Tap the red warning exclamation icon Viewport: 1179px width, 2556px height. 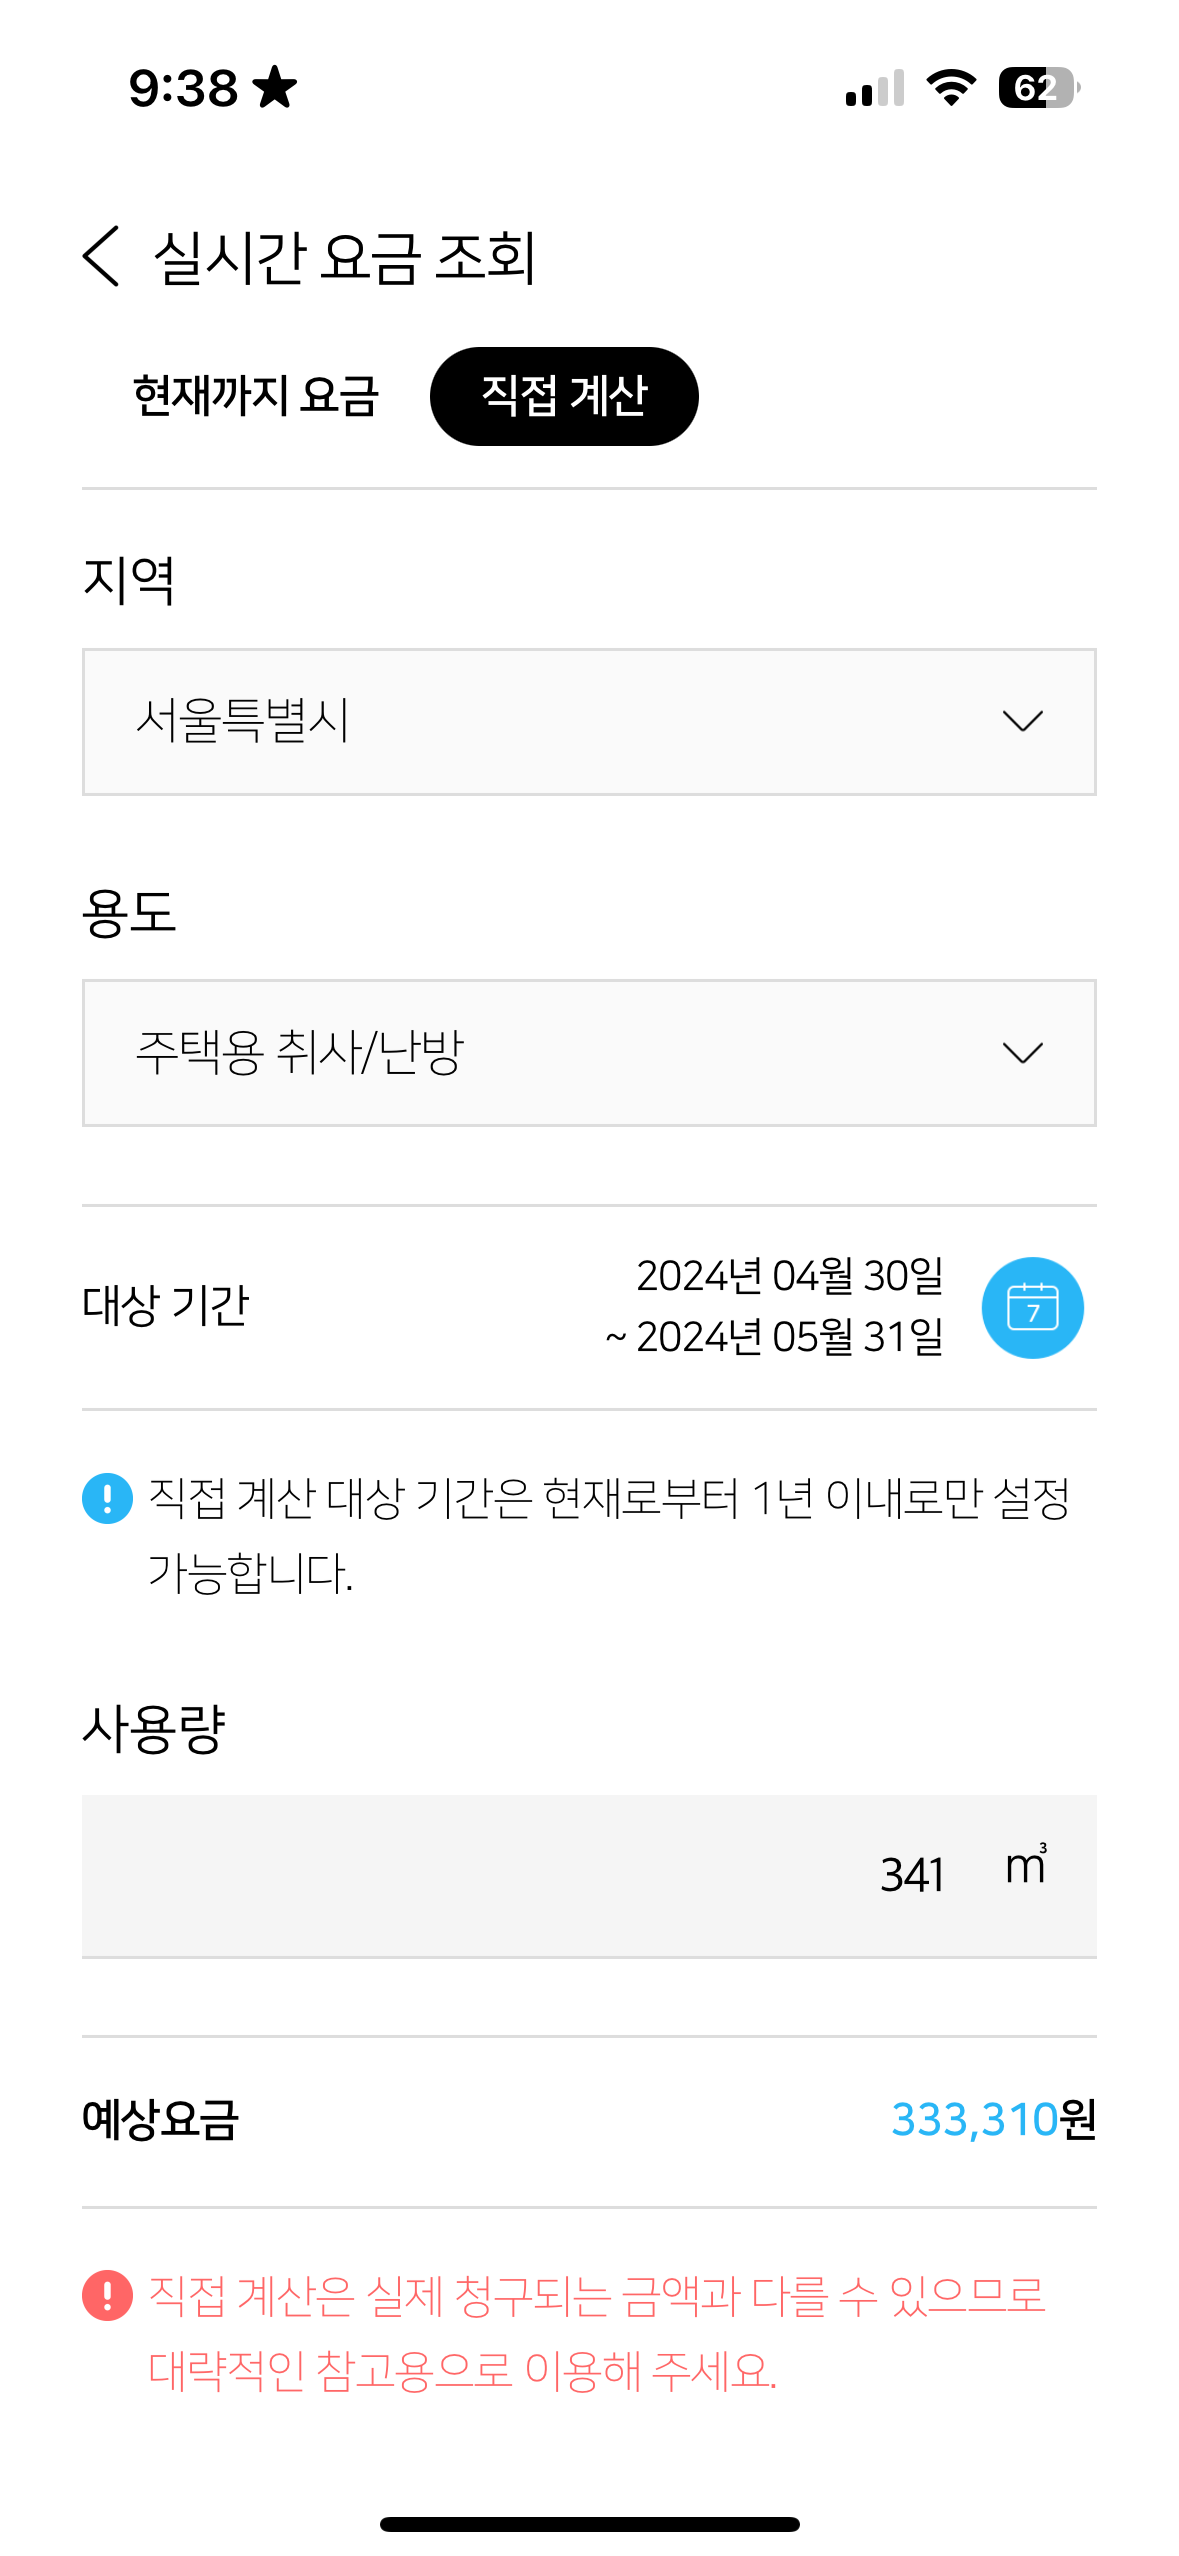pyautogui.click(x=107, y=2295)
